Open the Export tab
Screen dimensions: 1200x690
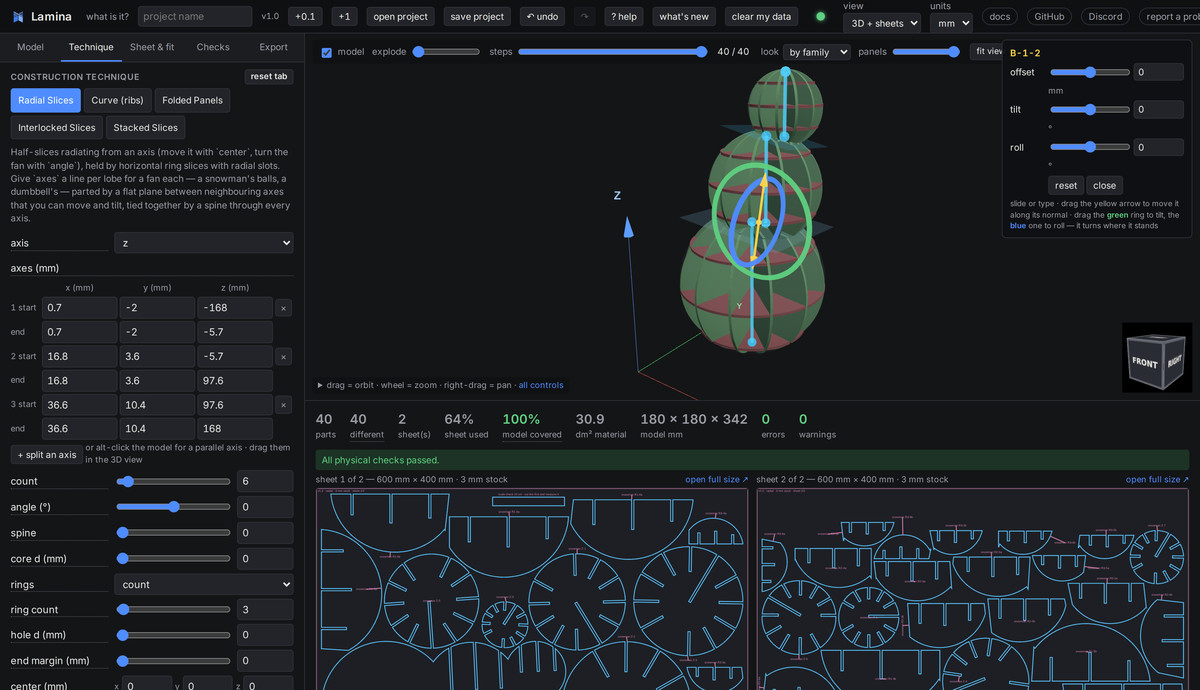pyautogui.click(x=273, y=47)
